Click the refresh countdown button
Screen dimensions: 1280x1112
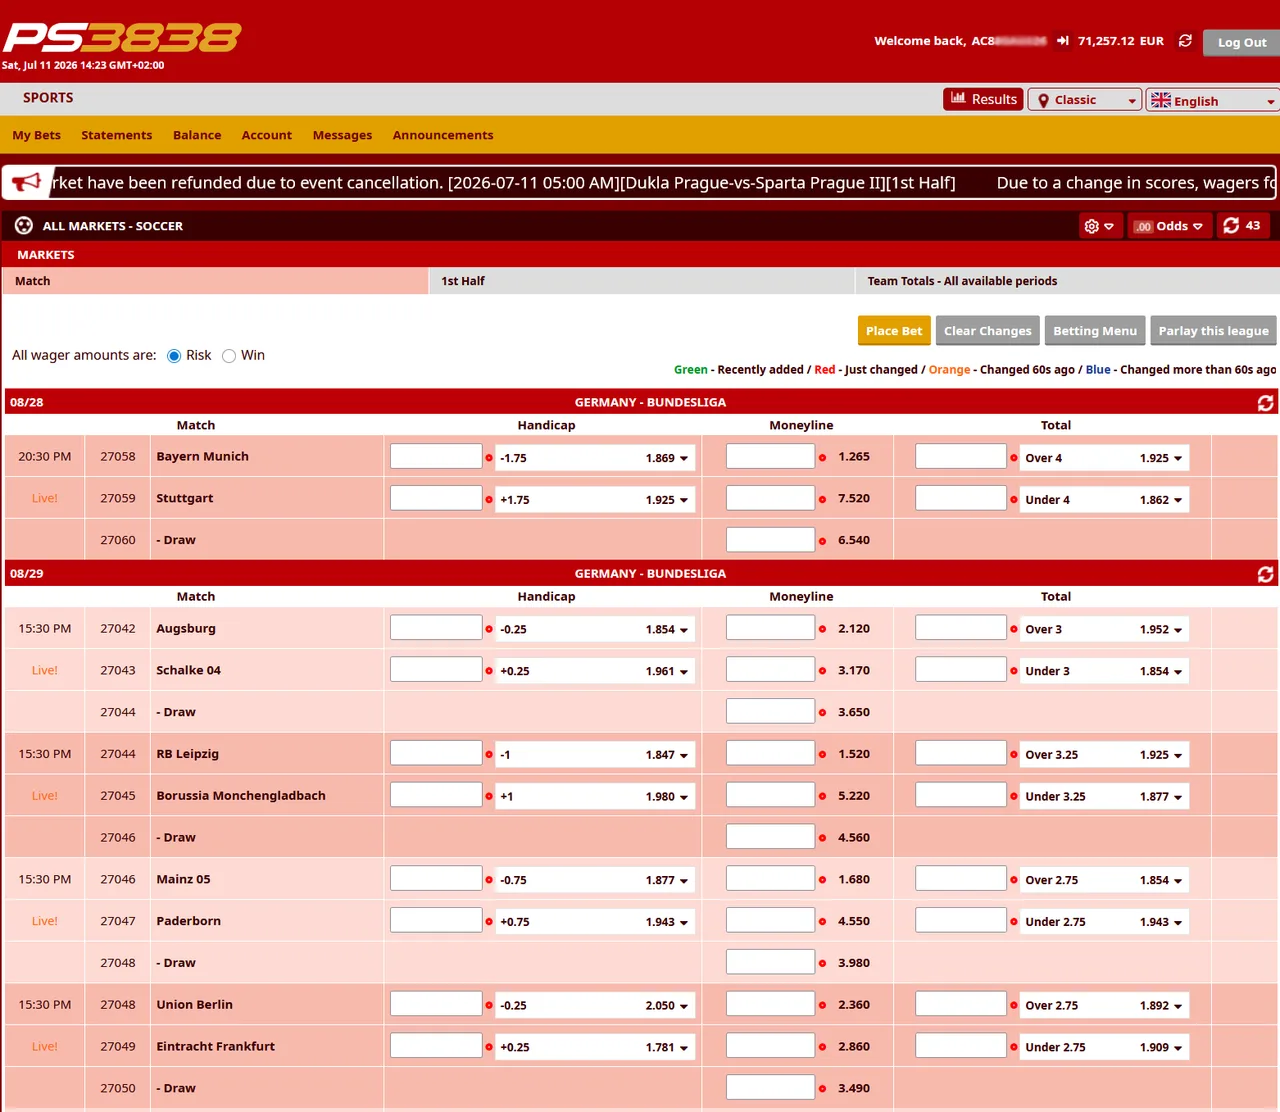[x=1242, y=226]
